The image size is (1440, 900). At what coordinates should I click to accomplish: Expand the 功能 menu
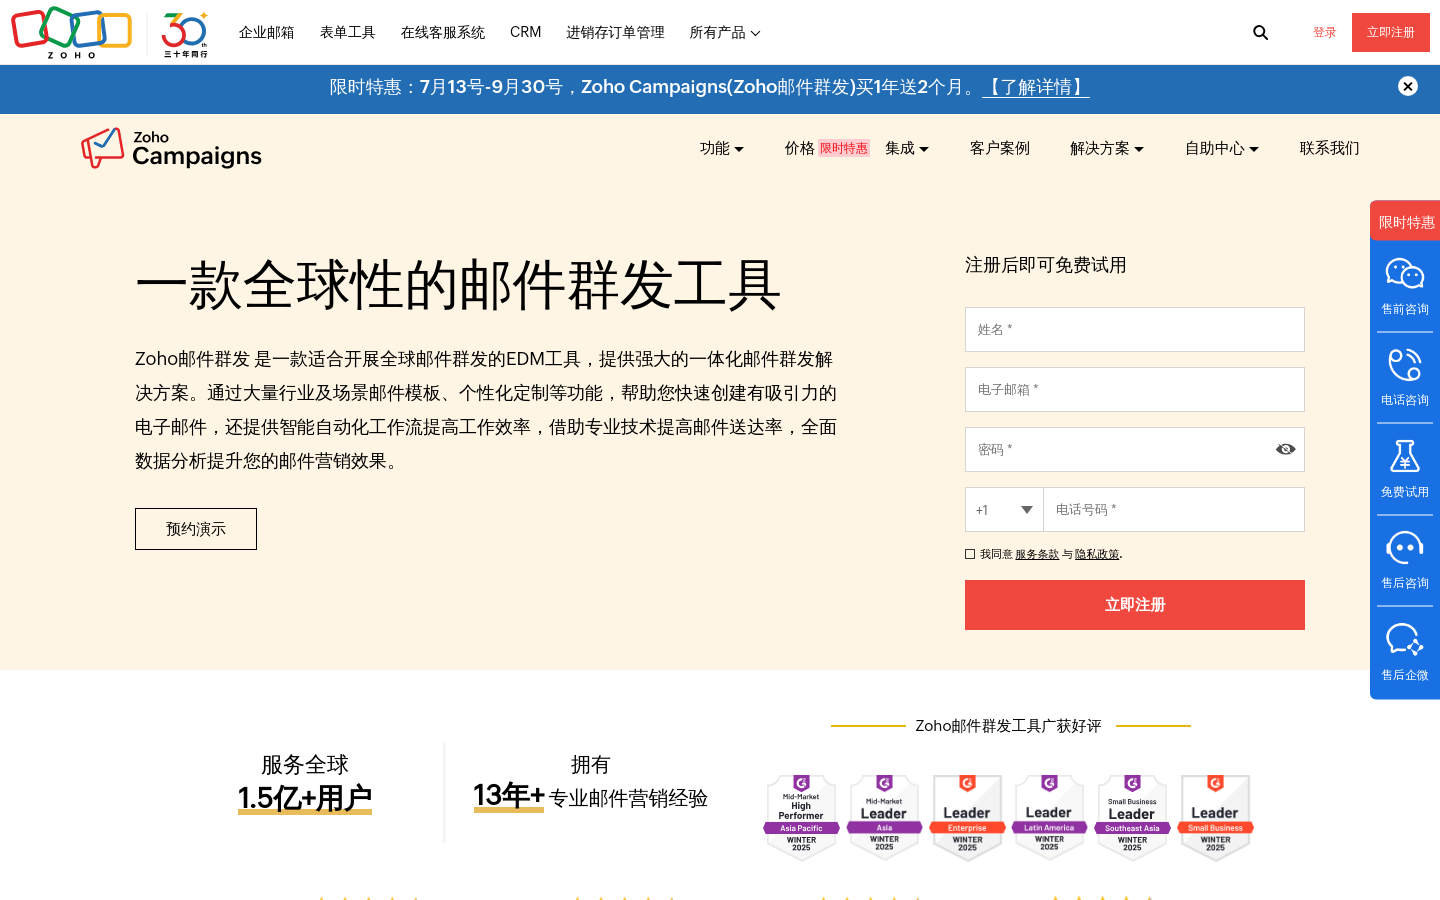(722, 148)
